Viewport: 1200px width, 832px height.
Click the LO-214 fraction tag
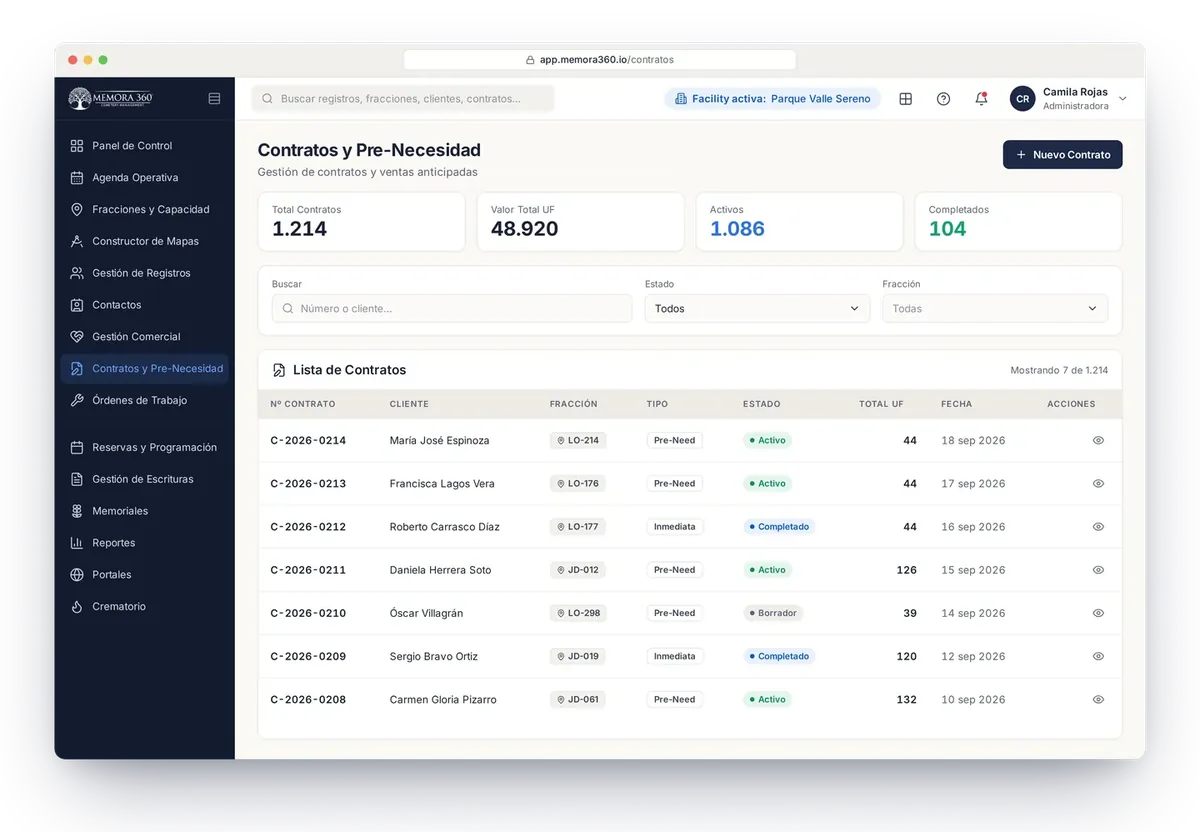[x=578, y=440]
